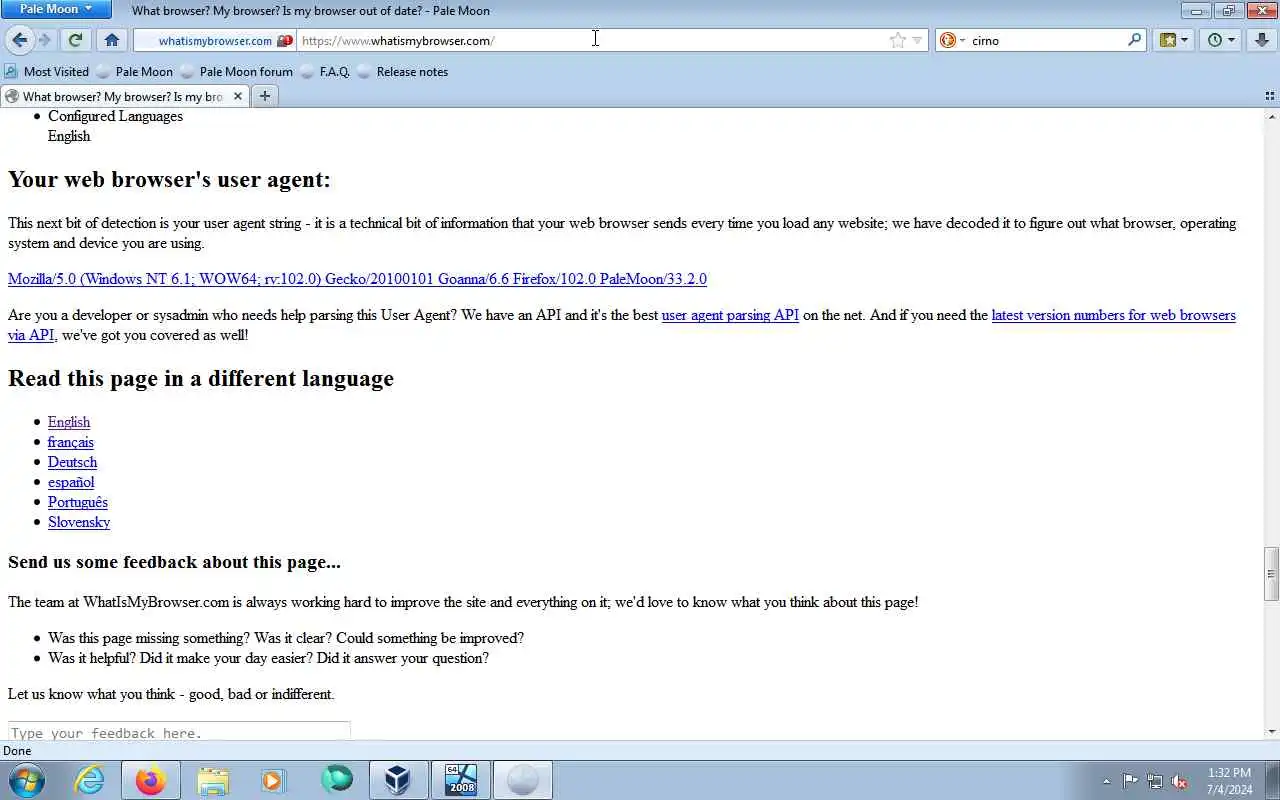Open the Pale Moon forum bookmark
The image size is (1280, 800).
click(237, 71)
